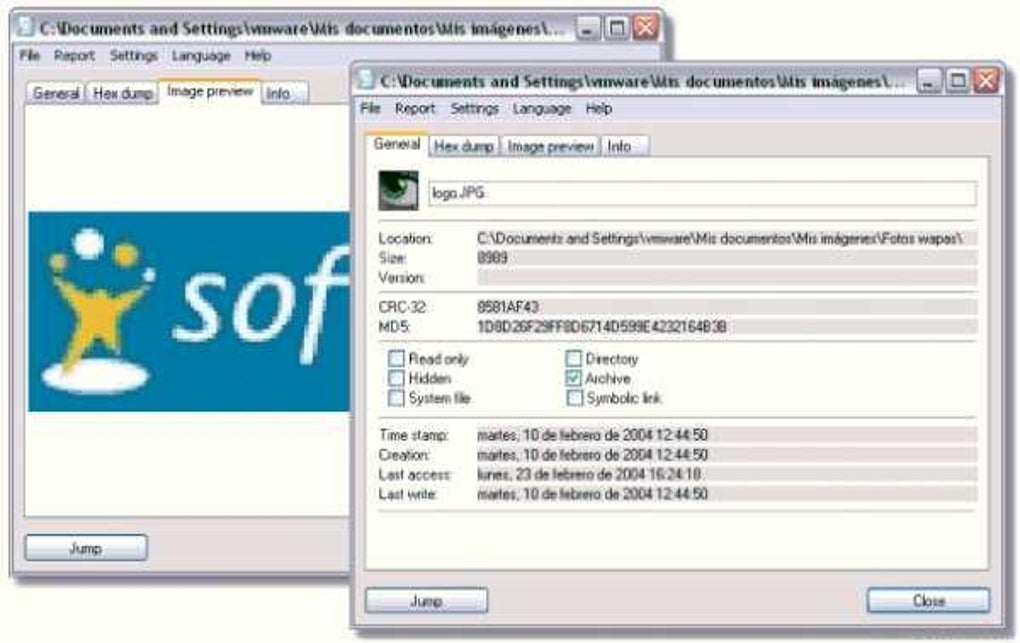This screenshot has height=643, width=1020.
Task: Click the Close button in the front window
Action: [x=928, y=601]
